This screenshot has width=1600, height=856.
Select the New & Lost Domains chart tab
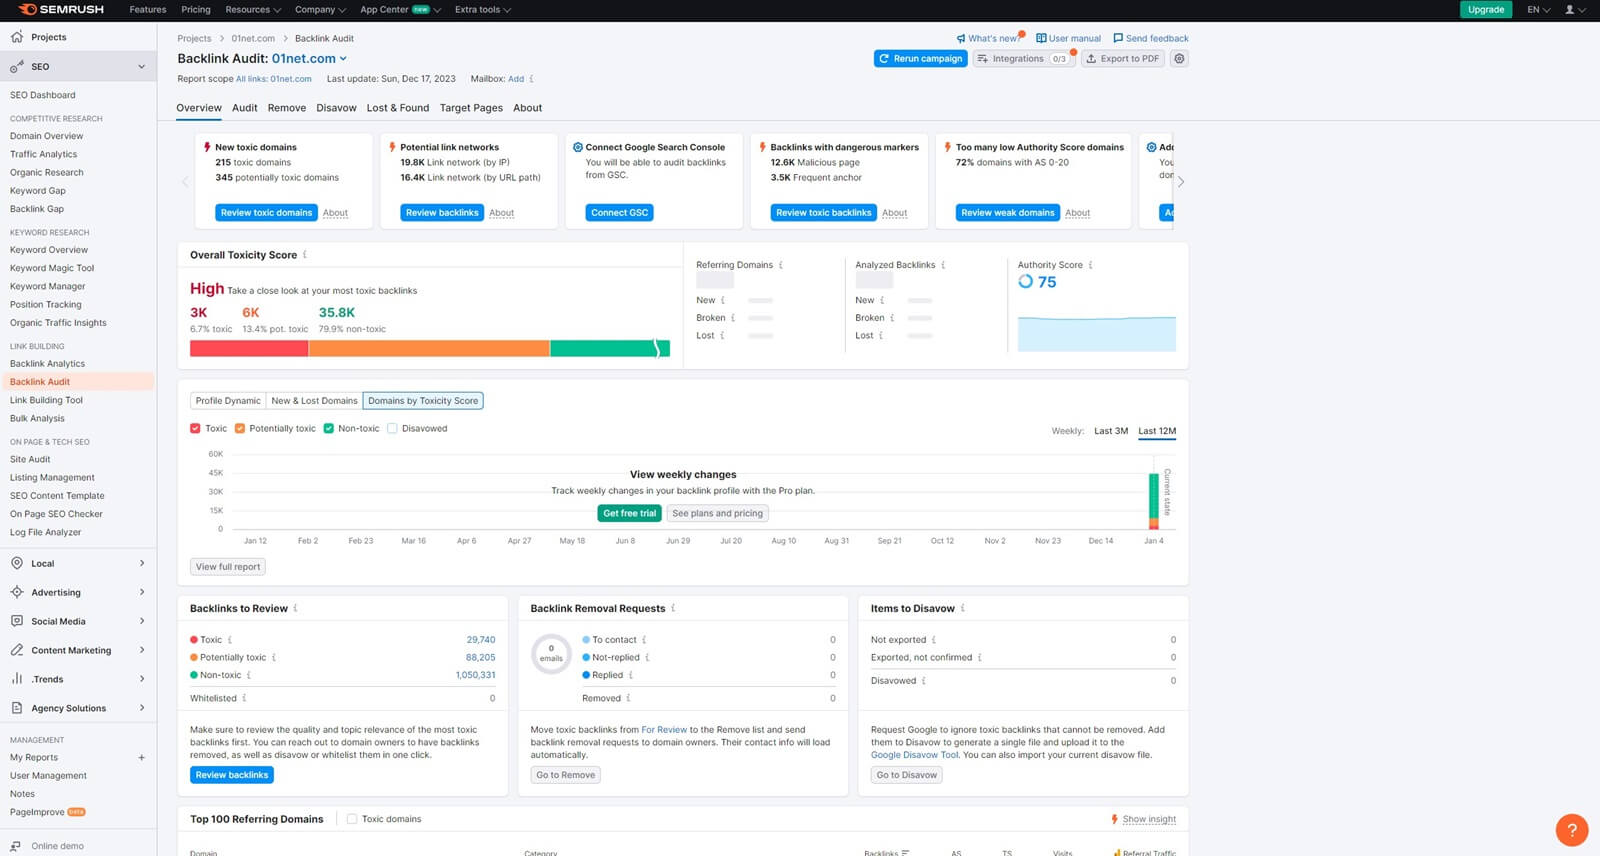click(x=314, y=401)
